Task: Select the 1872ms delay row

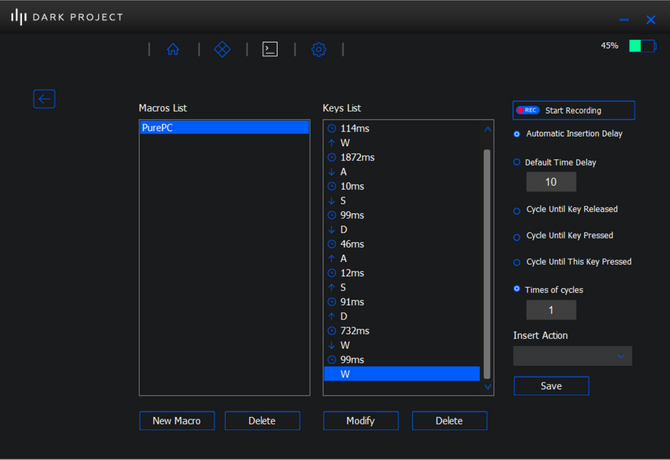Action: click(x=402, y=157)
